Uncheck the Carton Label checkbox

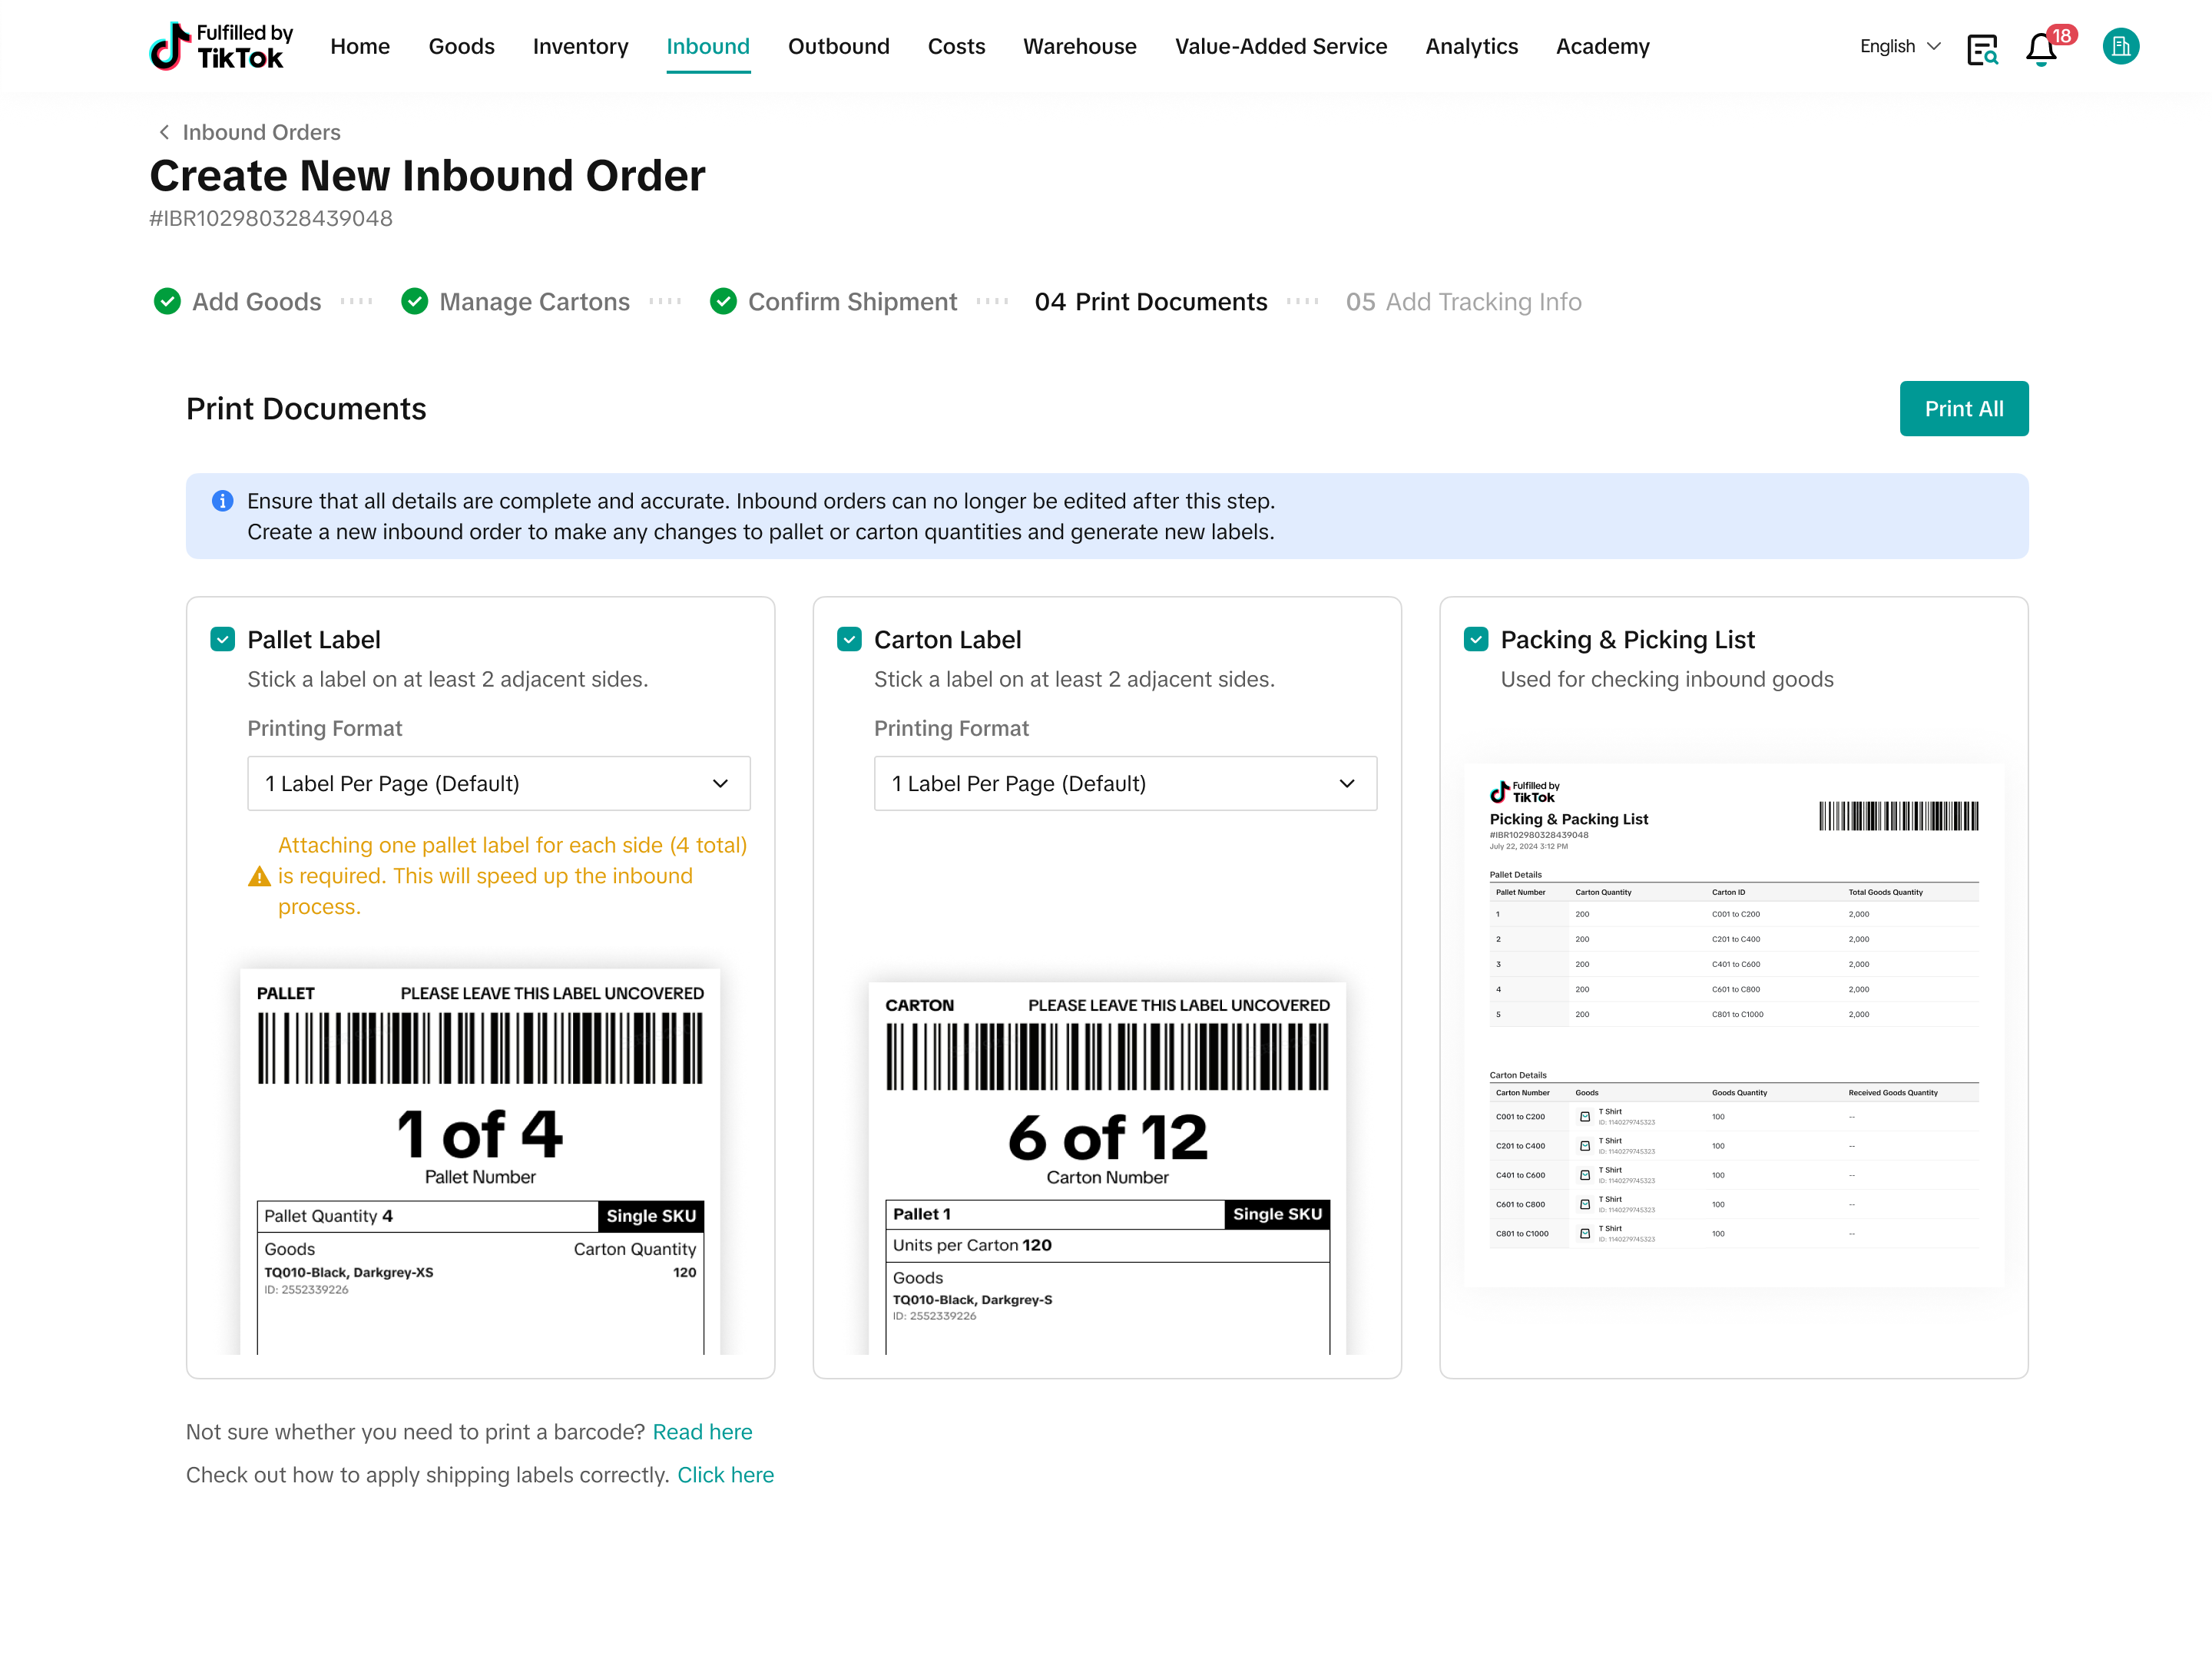(x=849, y=640)
